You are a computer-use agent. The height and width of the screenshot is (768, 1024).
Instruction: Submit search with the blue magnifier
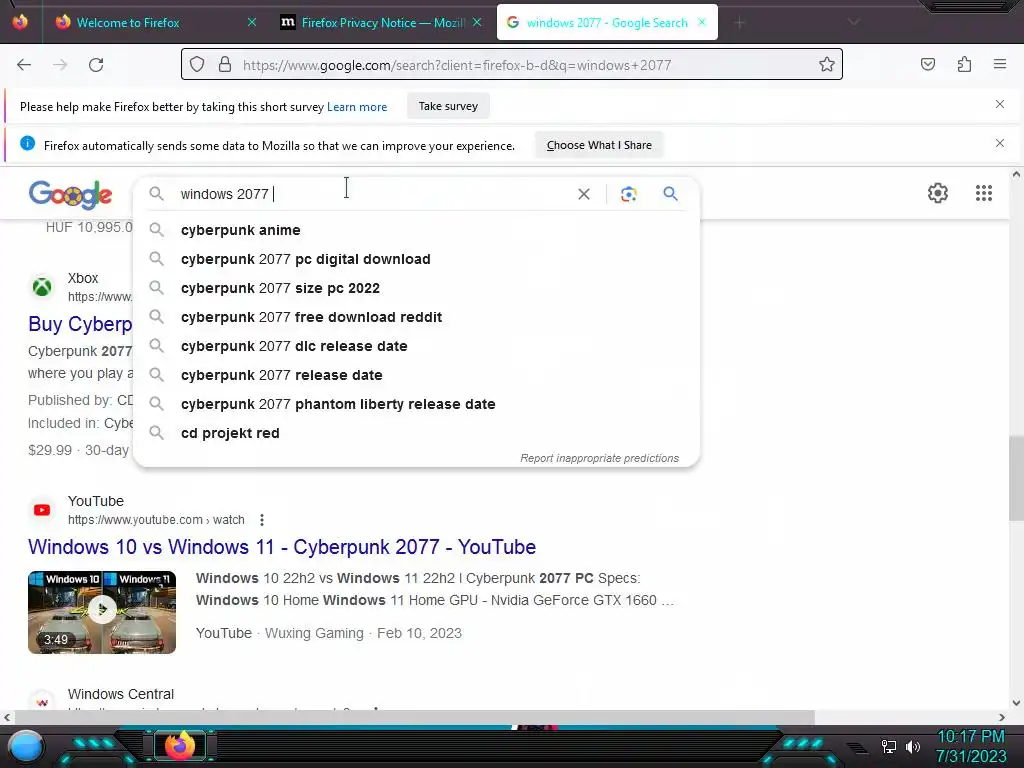(670, 194)
